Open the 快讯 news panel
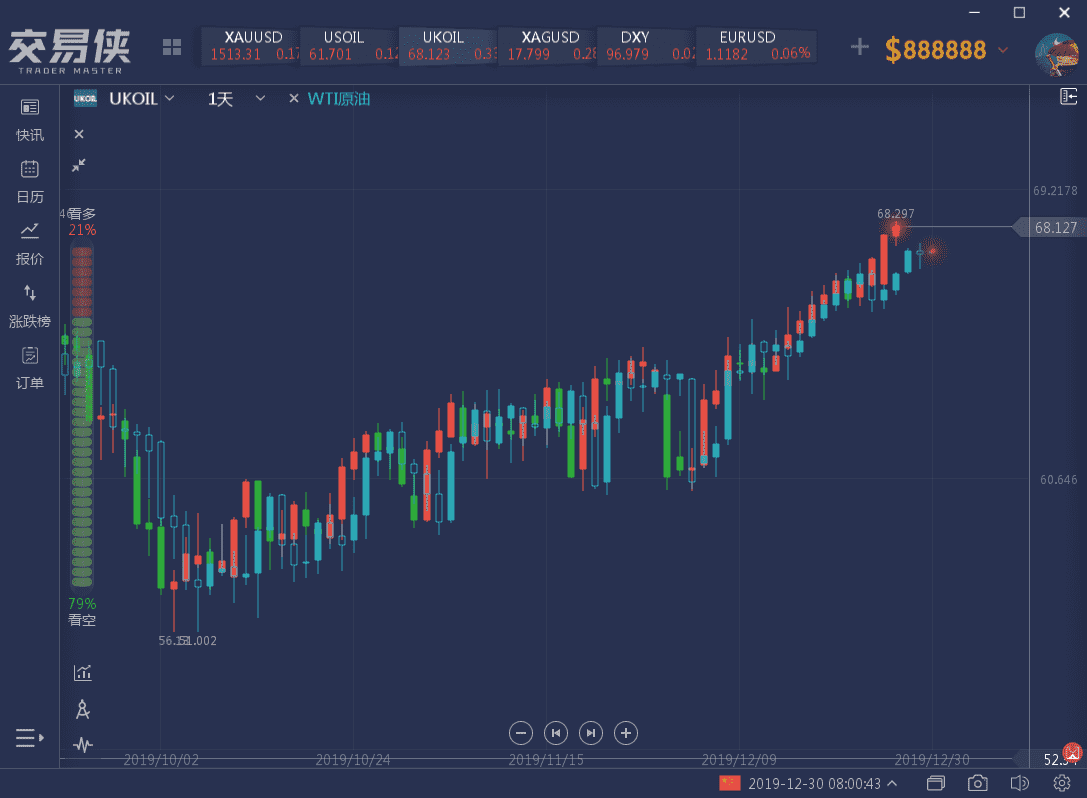This screenshot has width=1087, height=798. [x=30, y=119]
